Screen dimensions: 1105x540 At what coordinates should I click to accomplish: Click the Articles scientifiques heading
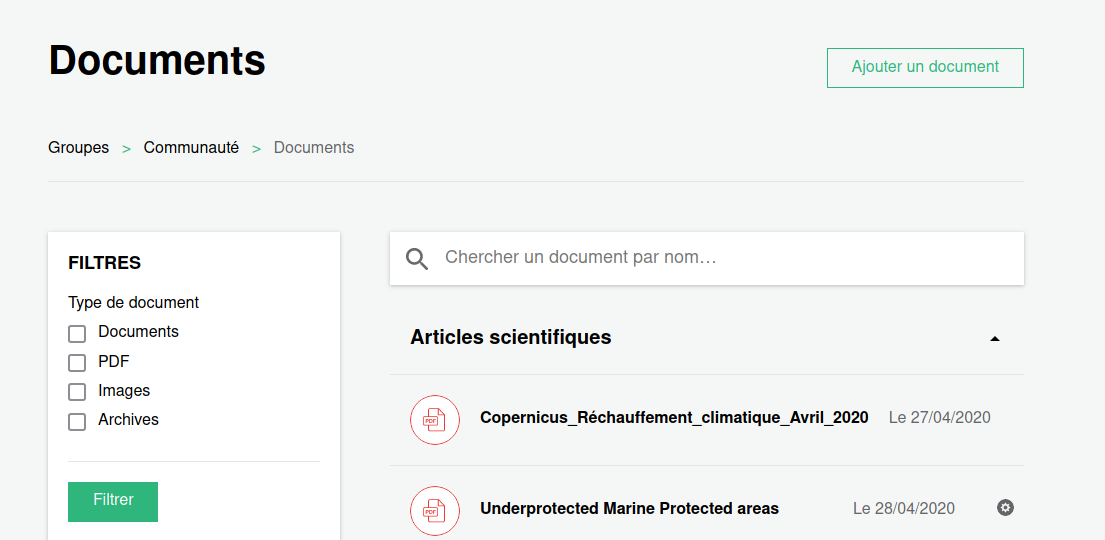(x=511, y=338)
